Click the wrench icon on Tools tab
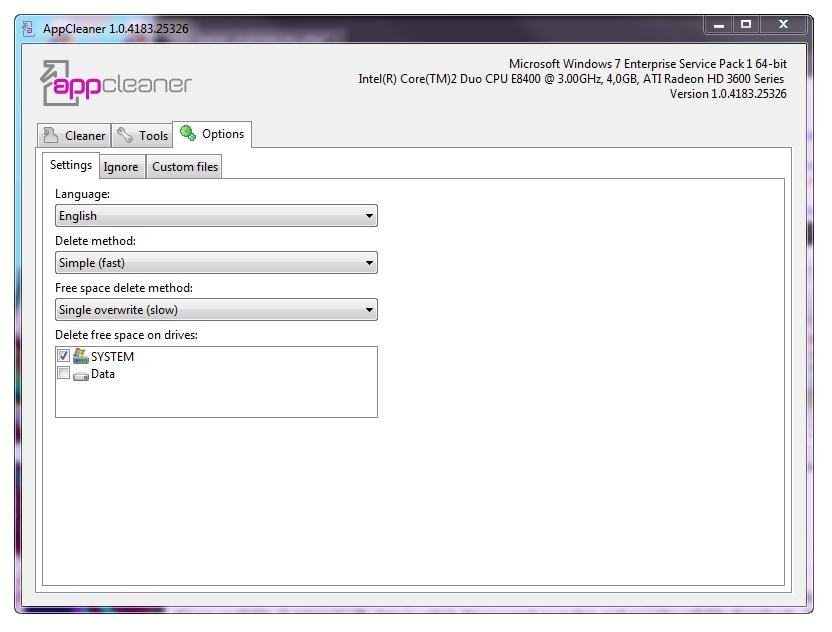This screenshot has width=832, height=632. pos(125,135)
